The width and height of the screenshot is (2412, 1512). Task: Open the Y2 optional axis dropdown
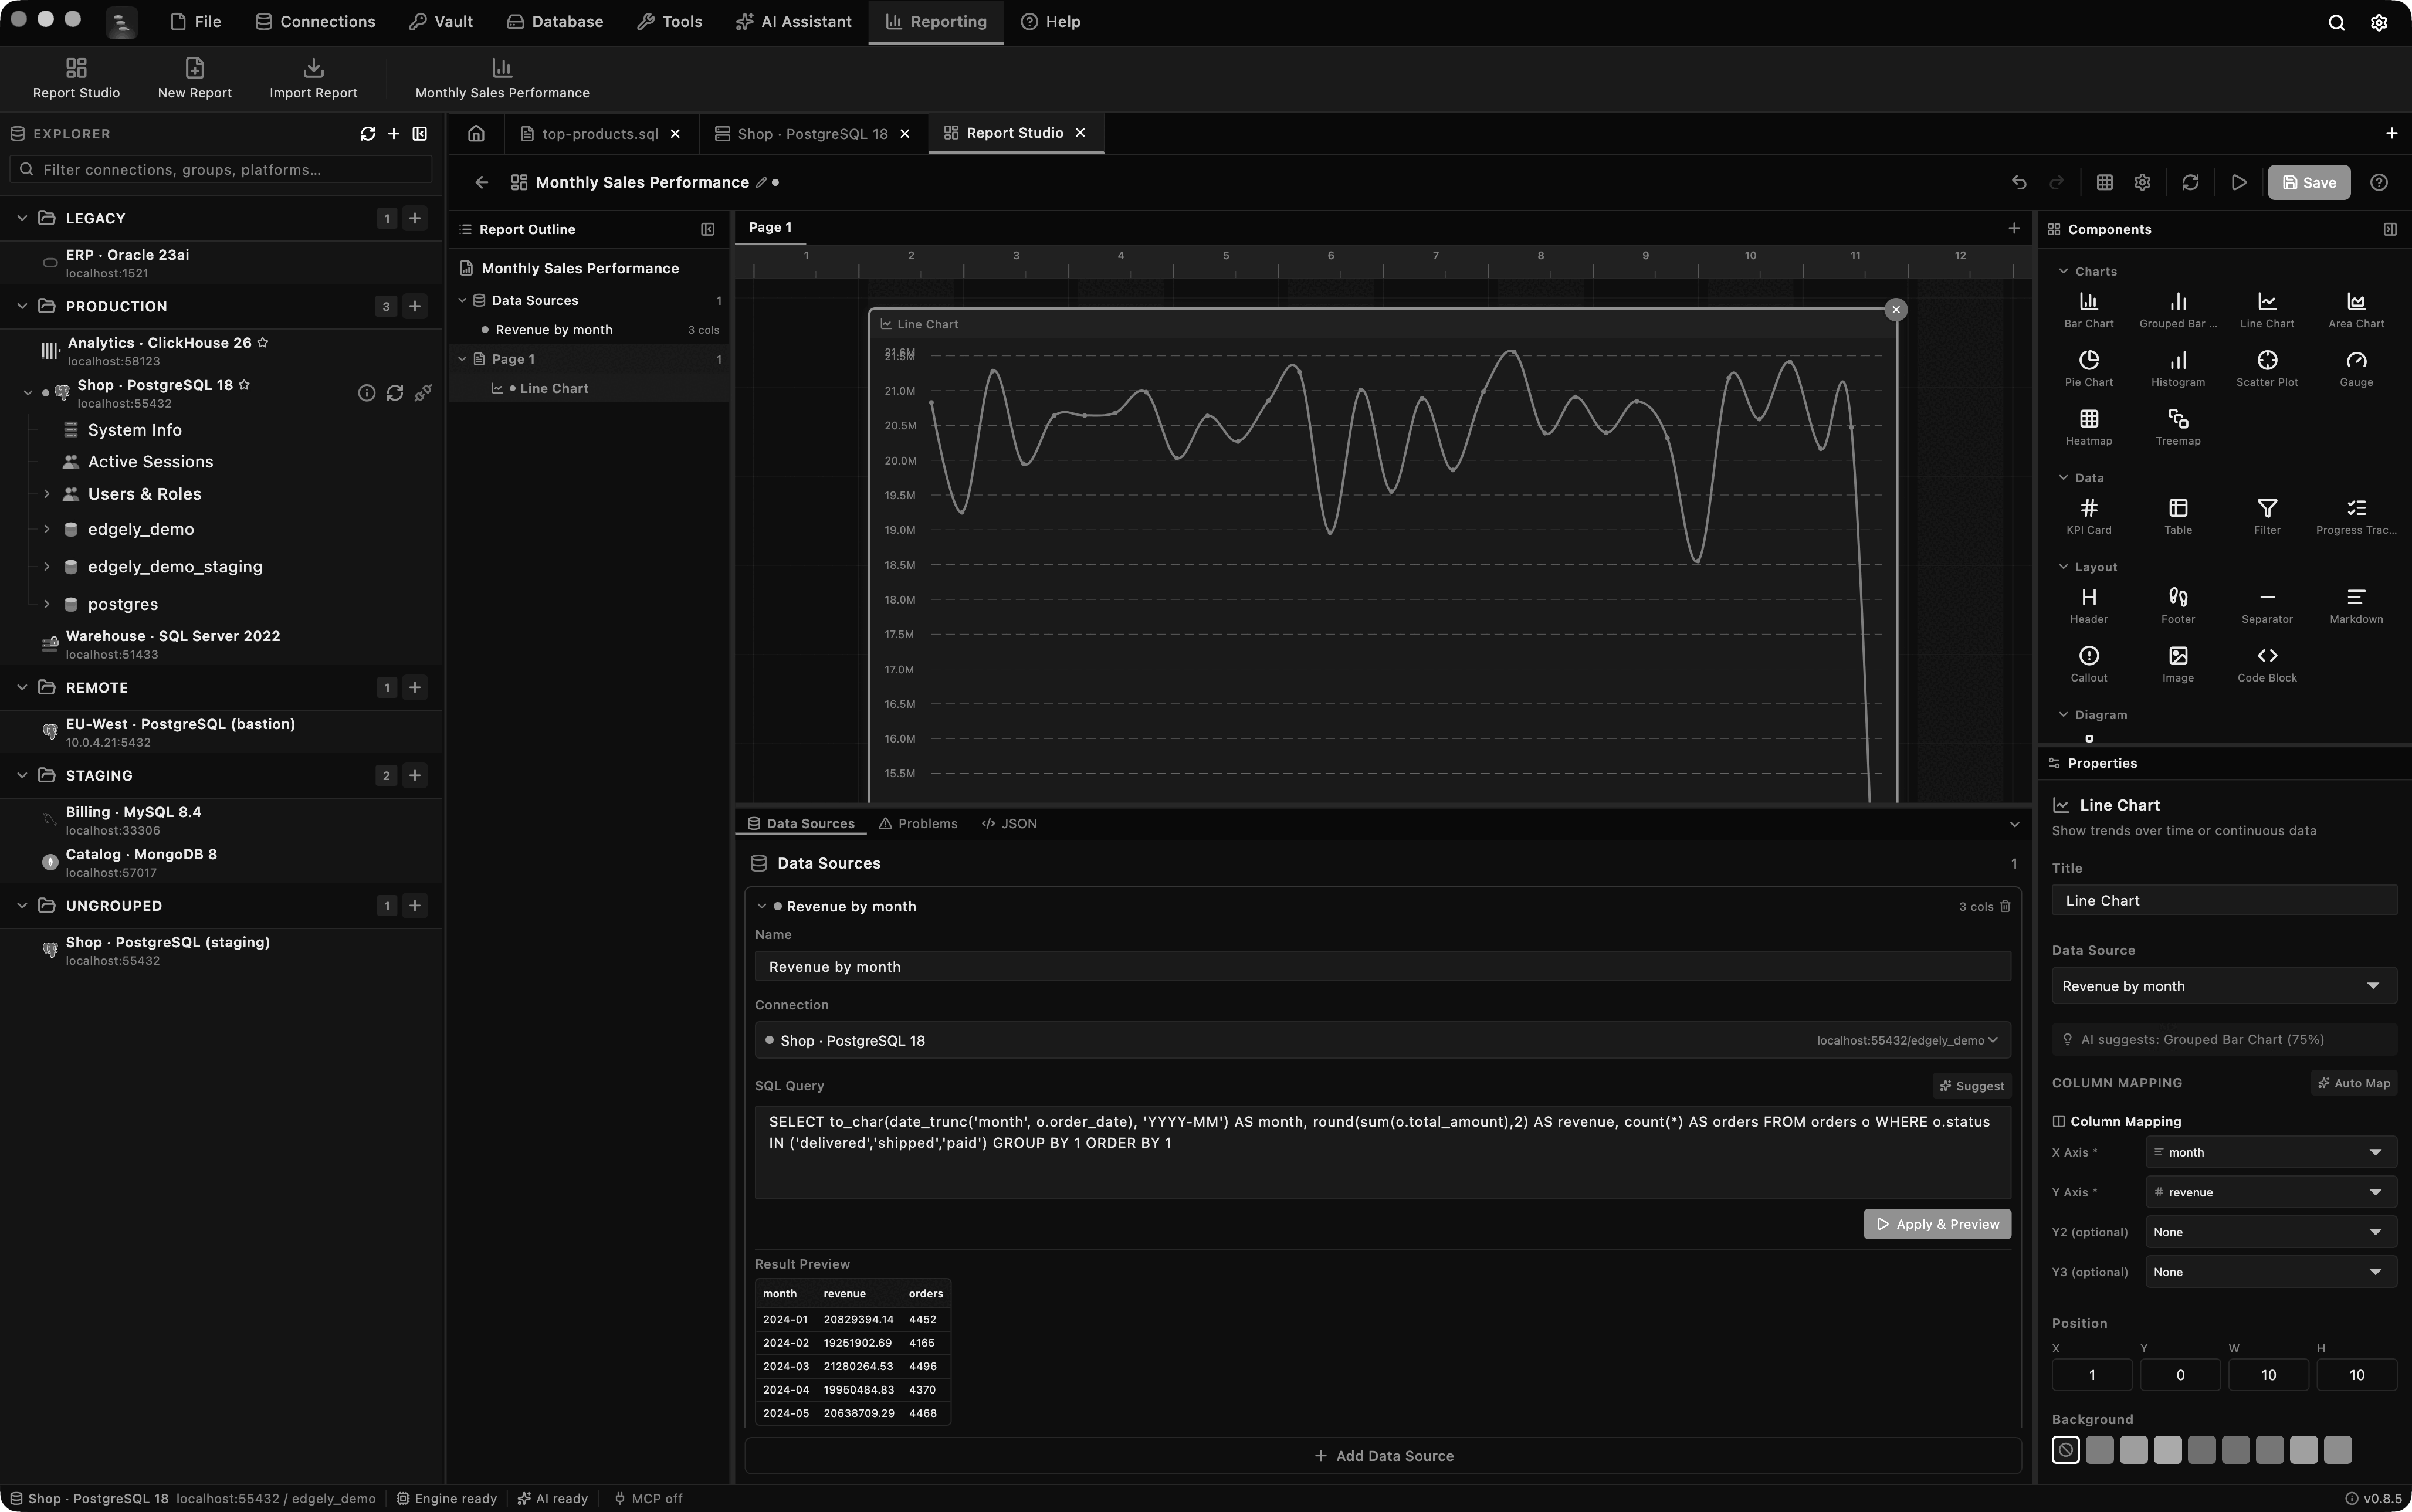pyautogui.click(x=2270, y=1232)
